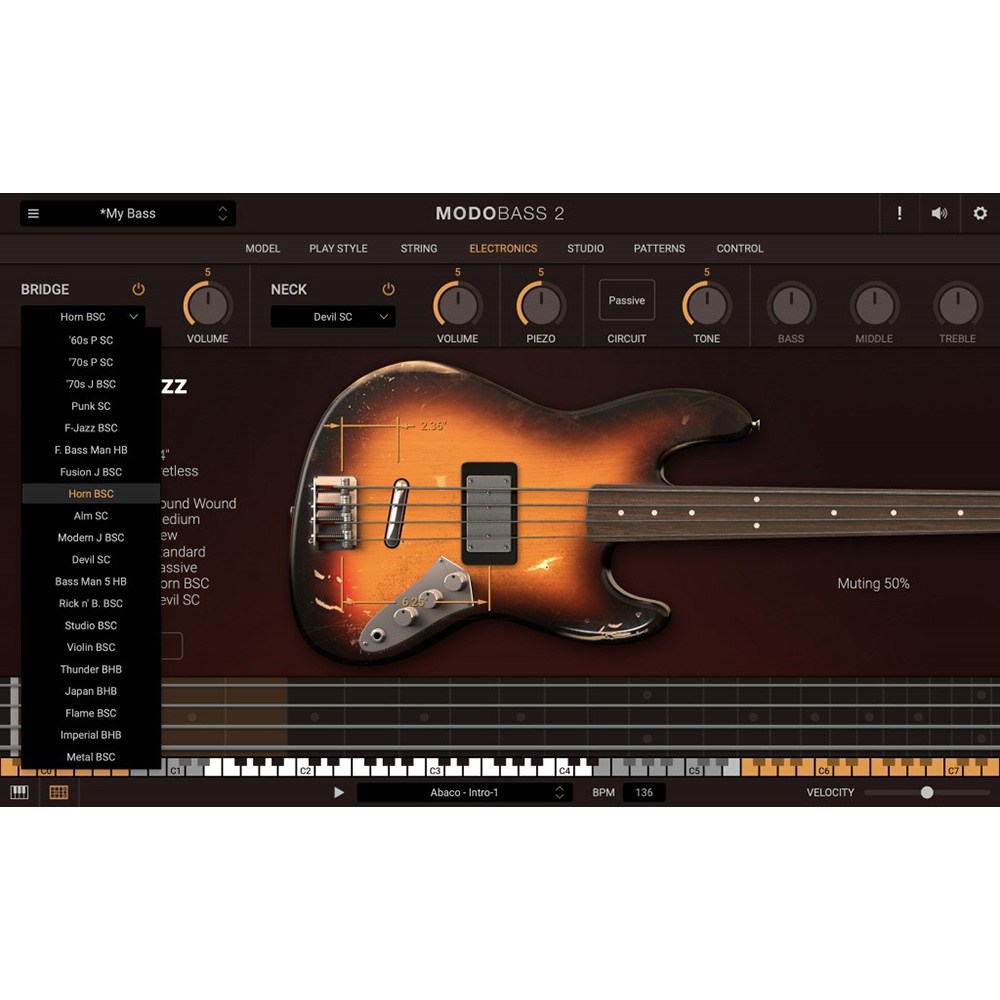Click the BPM value field 136
Screen dimensions: 1000x1000
644,793
